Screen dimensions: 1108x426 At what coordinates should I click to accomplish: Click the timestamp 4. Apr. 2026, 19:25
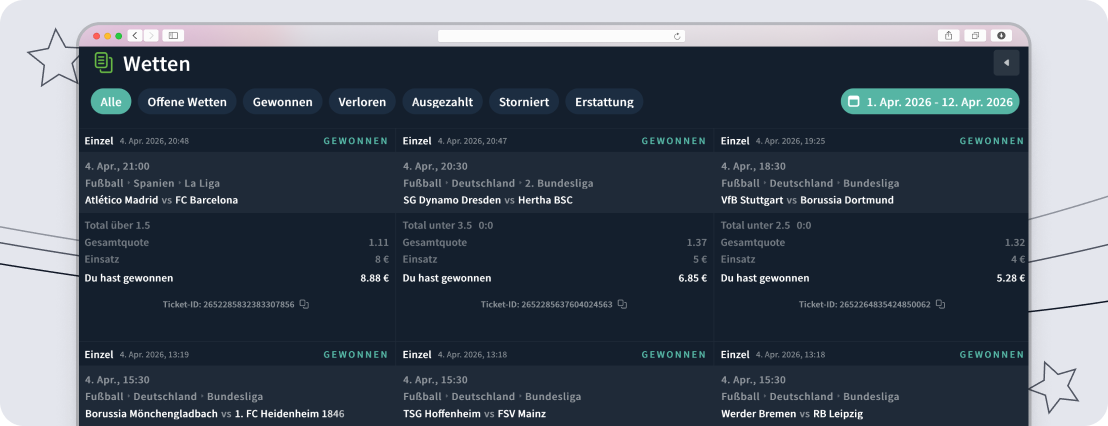790,141
